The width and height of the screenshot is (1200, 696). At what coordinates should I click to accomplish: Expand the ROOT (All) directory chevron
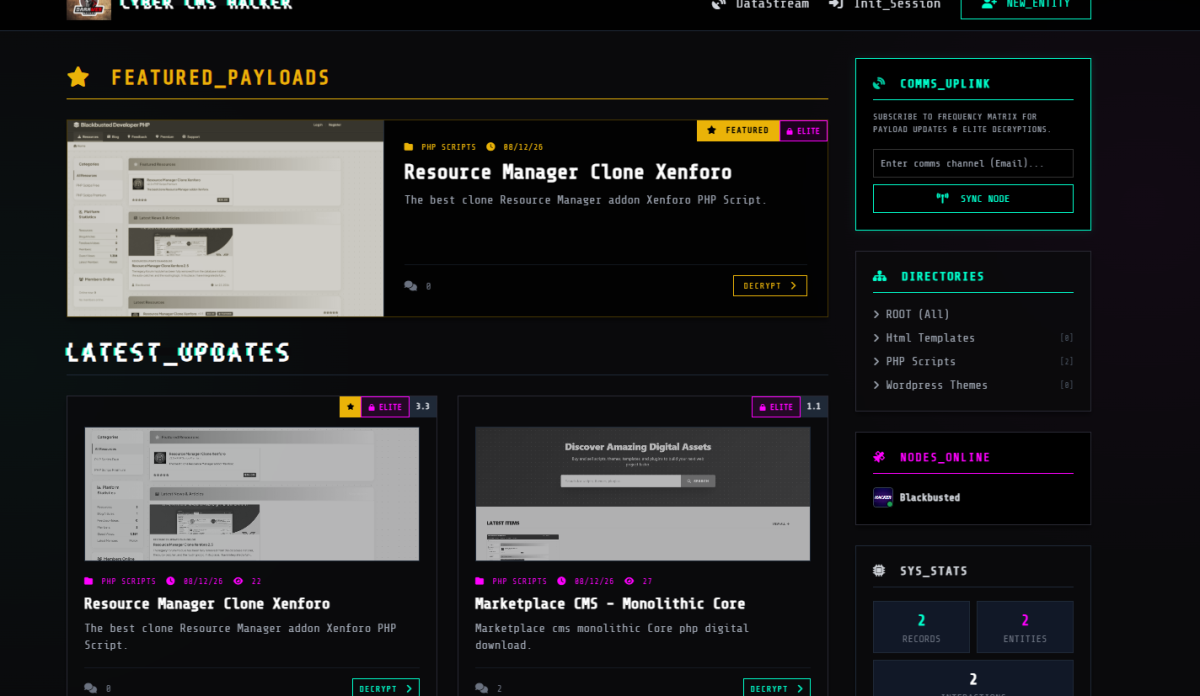coord(877,314)
